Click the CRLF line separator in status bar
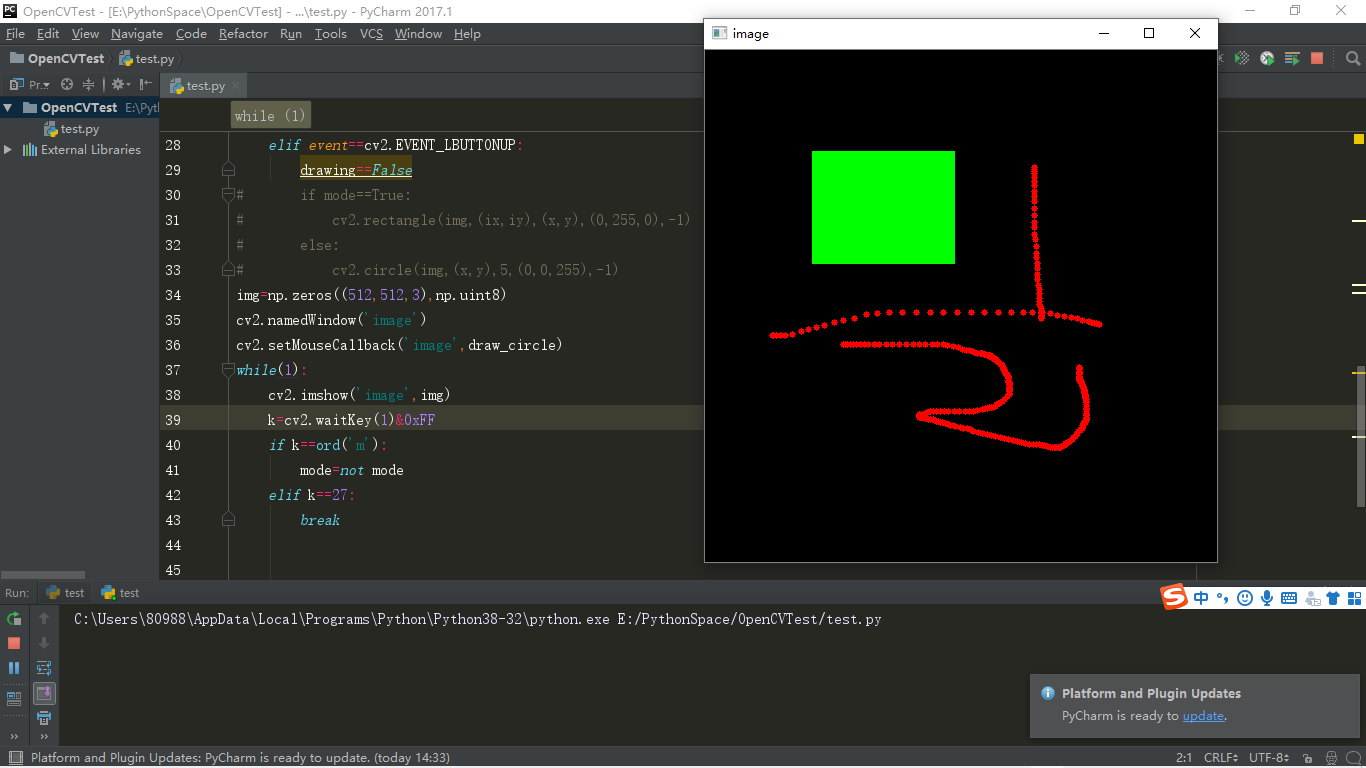Screen dimensions: 1366x768 pos(1221,758)
